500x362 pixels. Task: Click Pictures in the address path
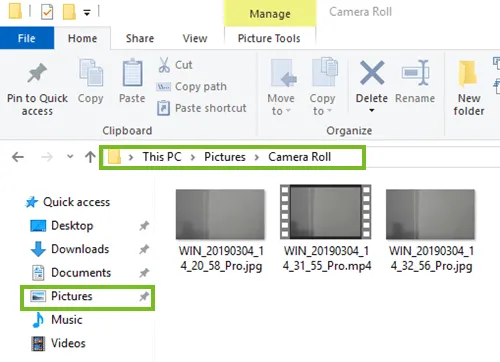click(x=225, y=157)
